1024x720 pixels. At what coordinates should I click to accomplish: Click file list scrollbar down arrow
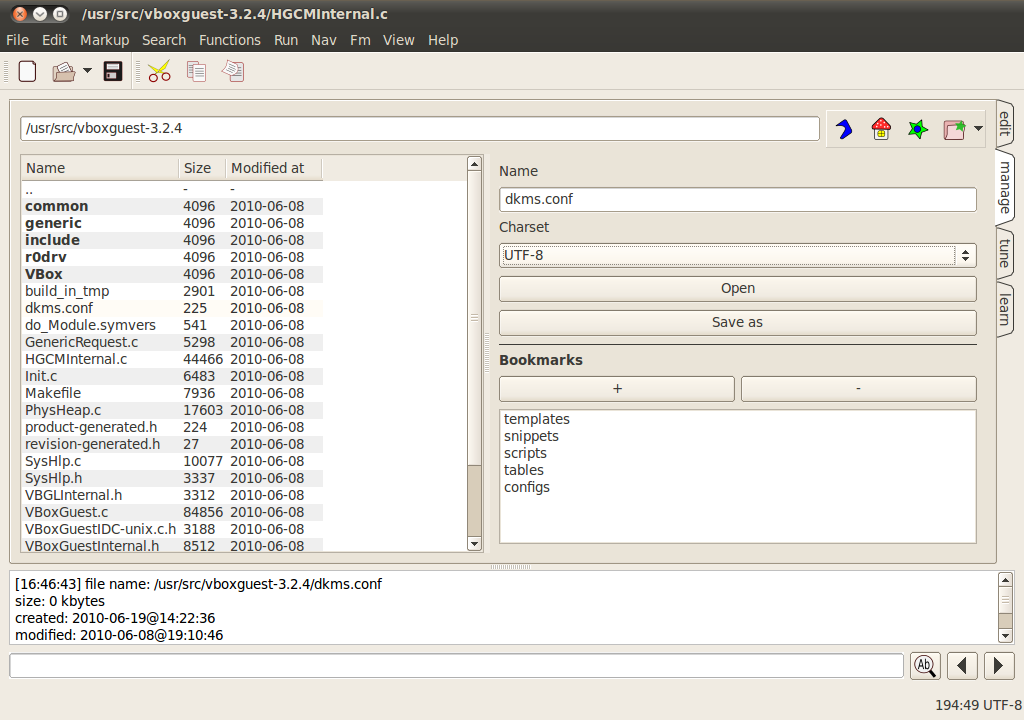[475, 544]
